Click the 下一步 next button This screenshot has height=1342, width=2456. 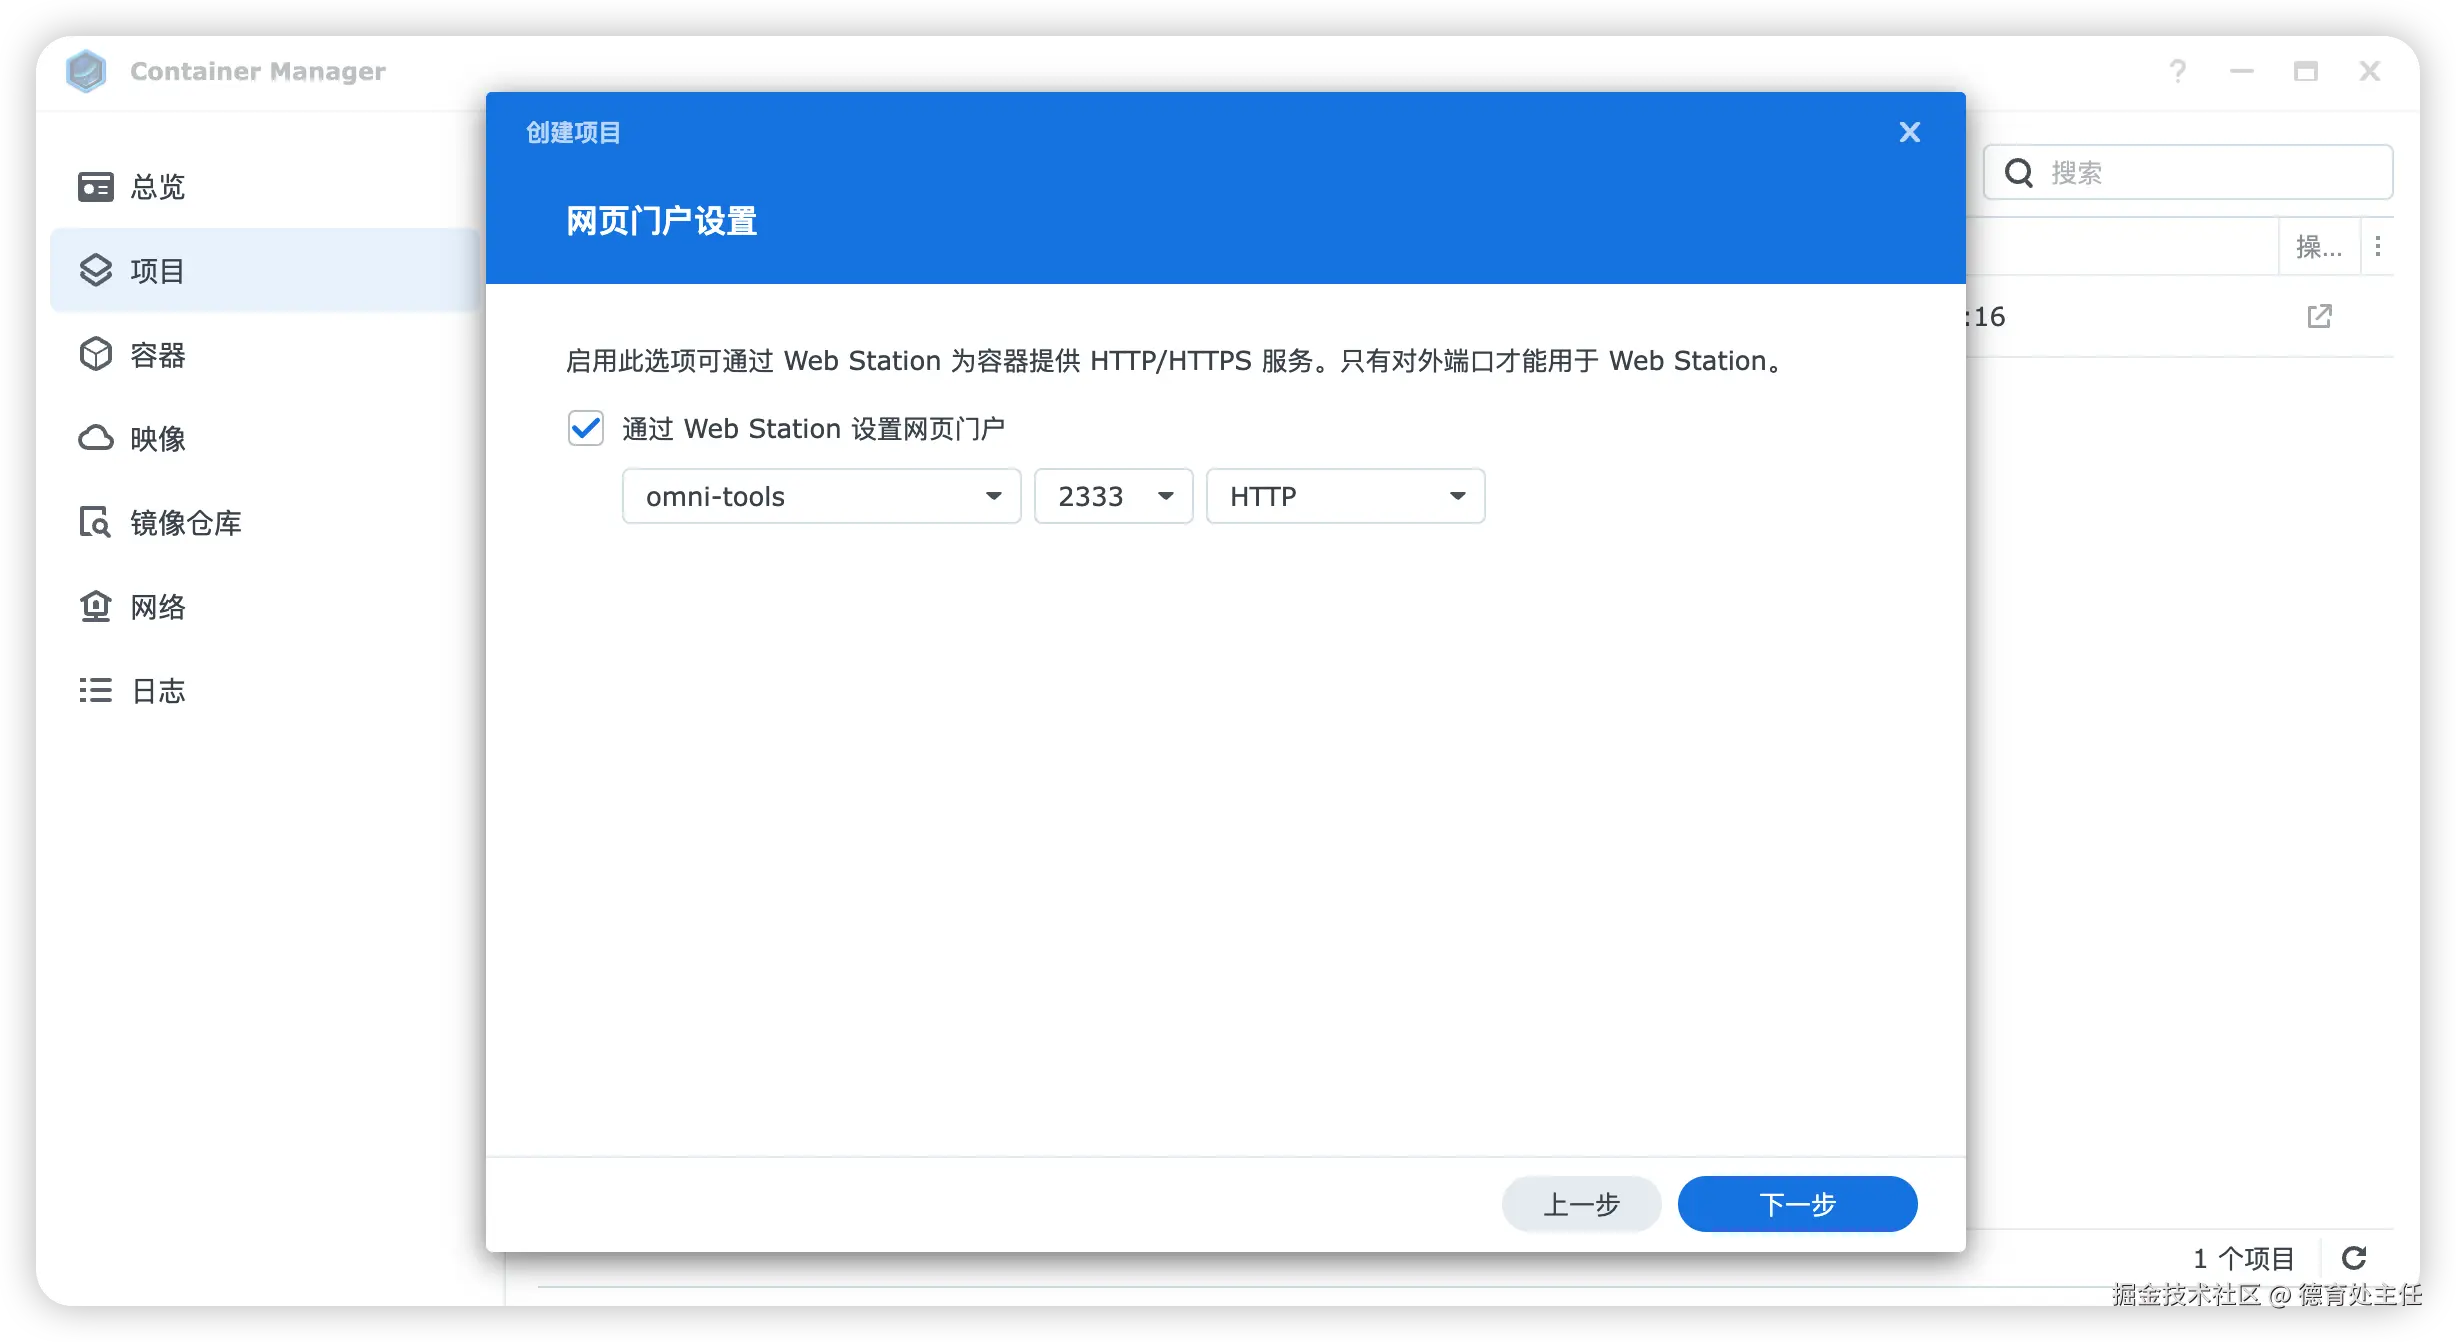click(x=1797, y=1204)
